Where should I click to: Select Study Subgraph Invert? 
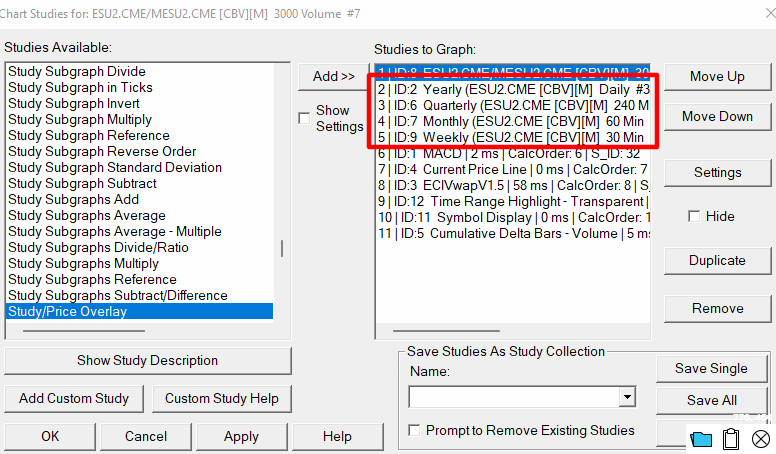pyautogui.click(x=140, y=103)
